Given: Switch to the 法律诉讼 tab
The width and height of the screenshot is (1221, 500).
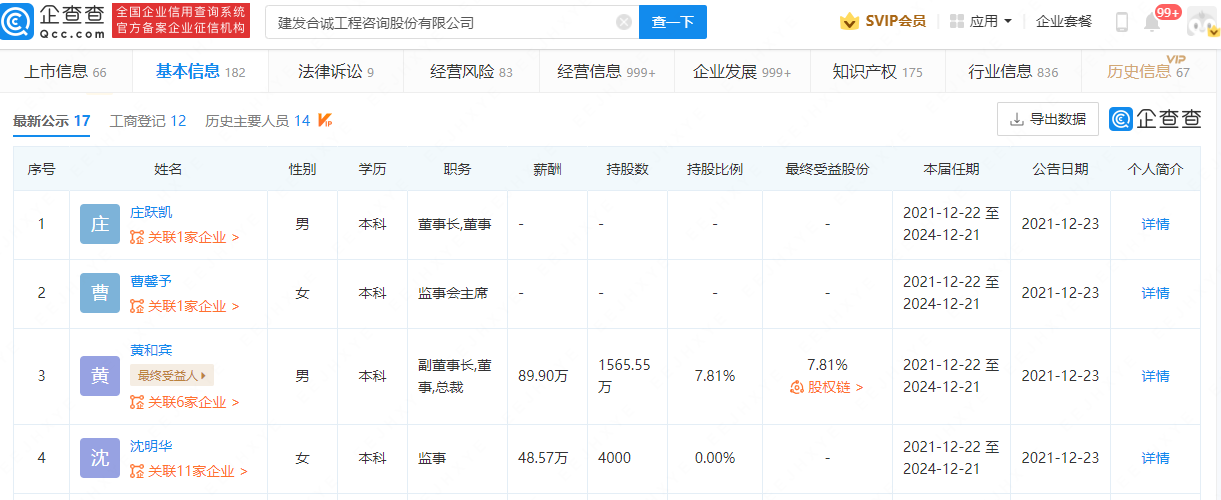Looking at the screenshot, I should pyautogui.click(x=336, y=72).
